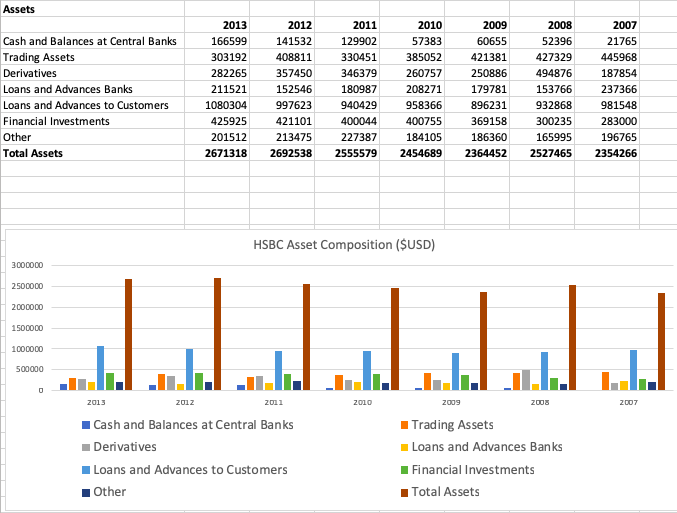Screen dimensions: 677x513
Task: Select the 2009 column header cell
Action: tap(477, 25)
